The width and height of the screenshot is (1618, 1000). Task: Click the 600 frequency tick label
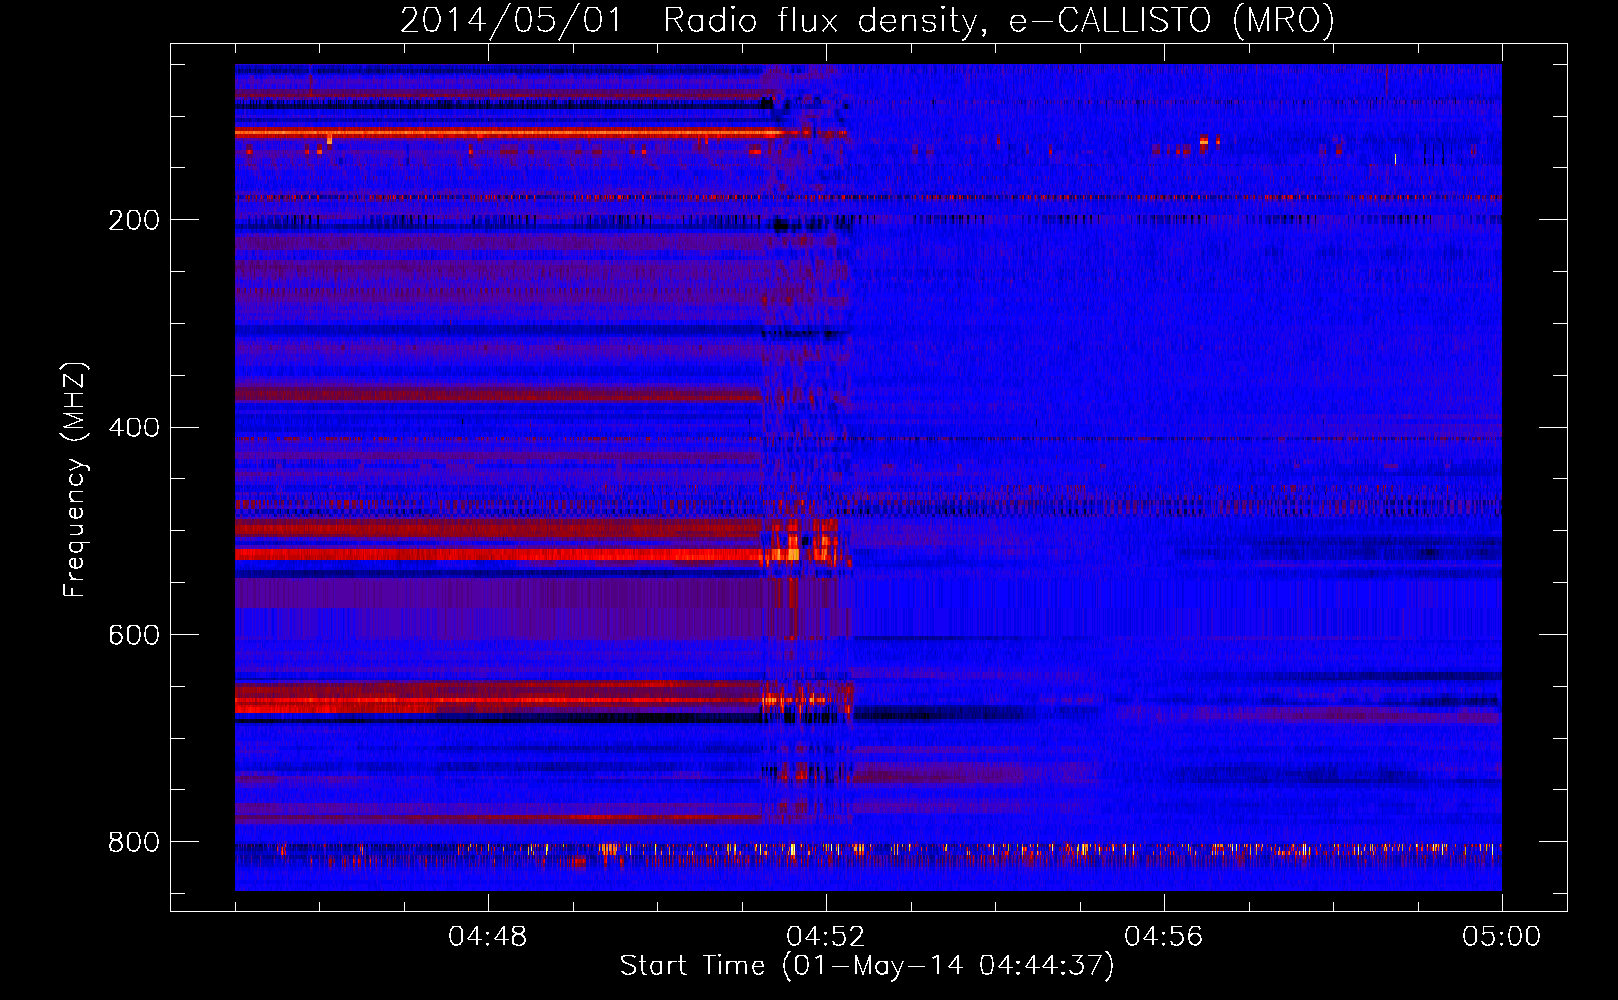pyautogui.click(x=134, y=636)
